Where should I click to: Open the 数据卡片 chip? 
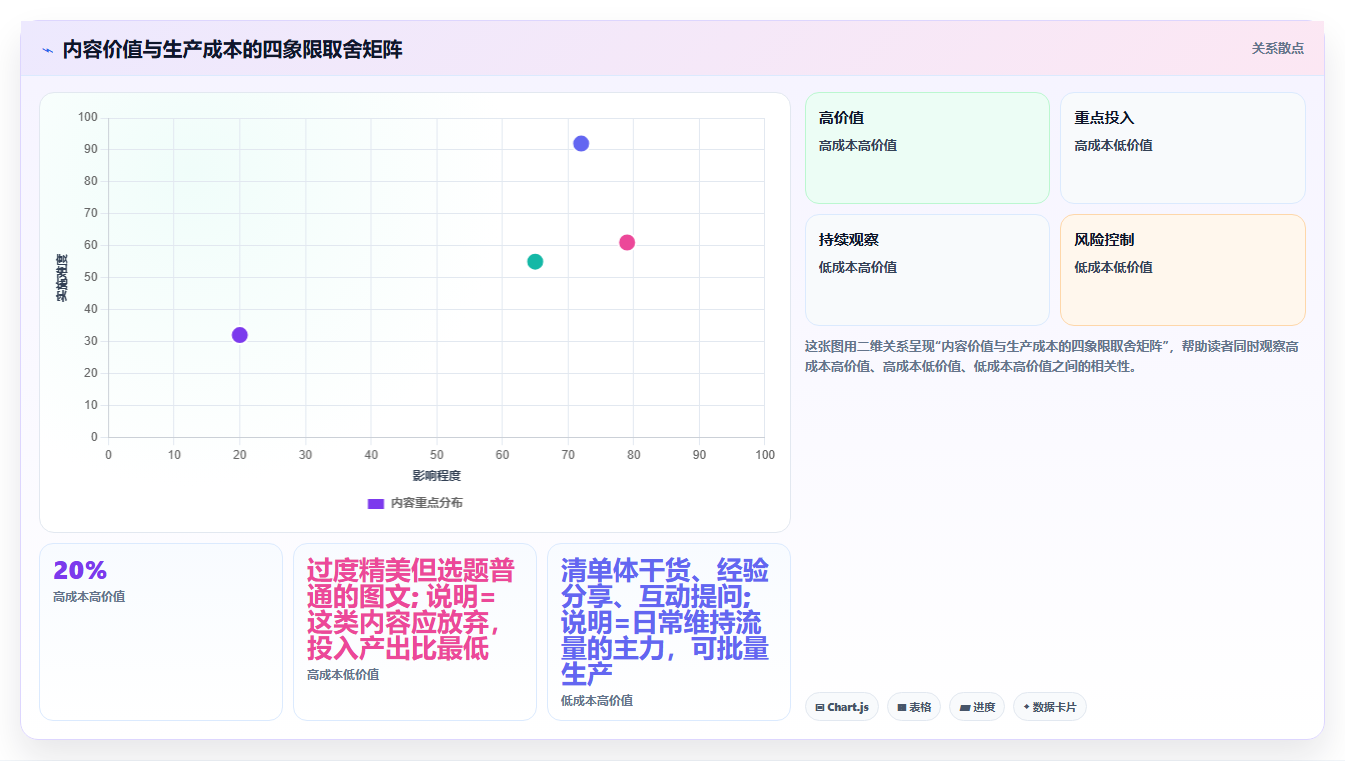pyautogui.click(x=1050, y=707)
